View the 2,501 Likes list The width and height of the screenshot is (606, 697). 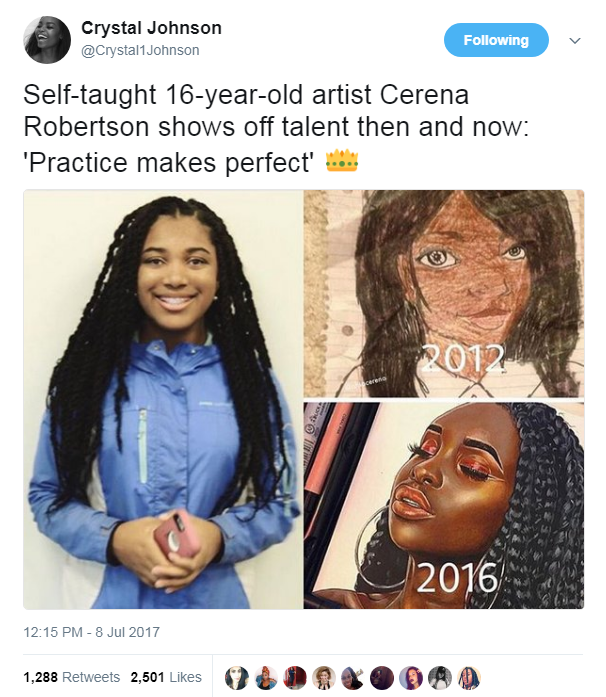click(x=166, y=677)
